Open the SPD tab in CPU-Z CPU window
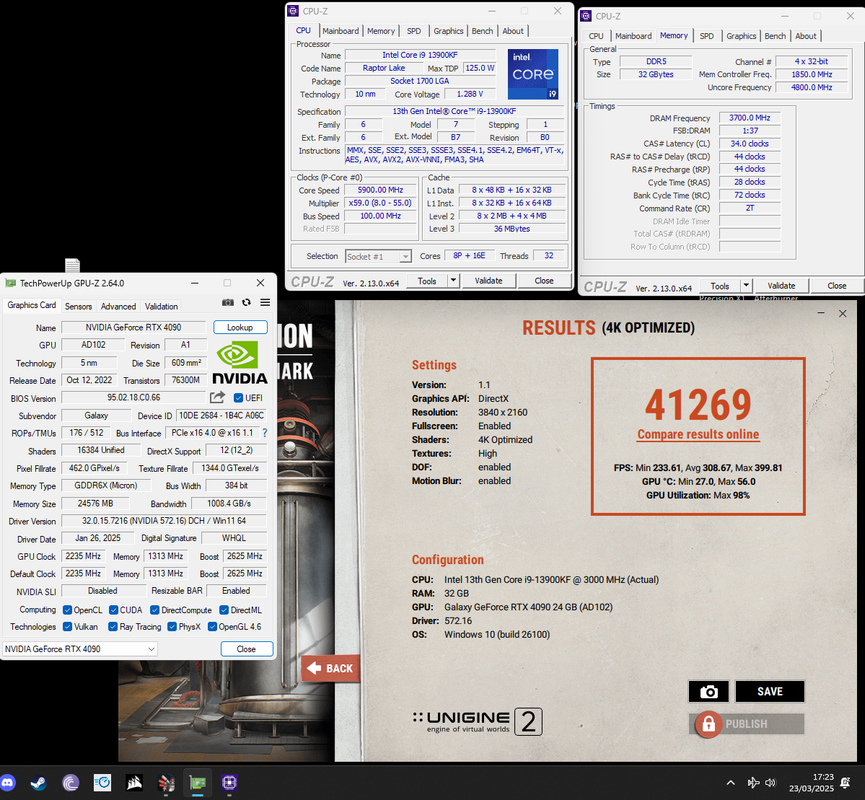865x800 pixels. point(414,31)
